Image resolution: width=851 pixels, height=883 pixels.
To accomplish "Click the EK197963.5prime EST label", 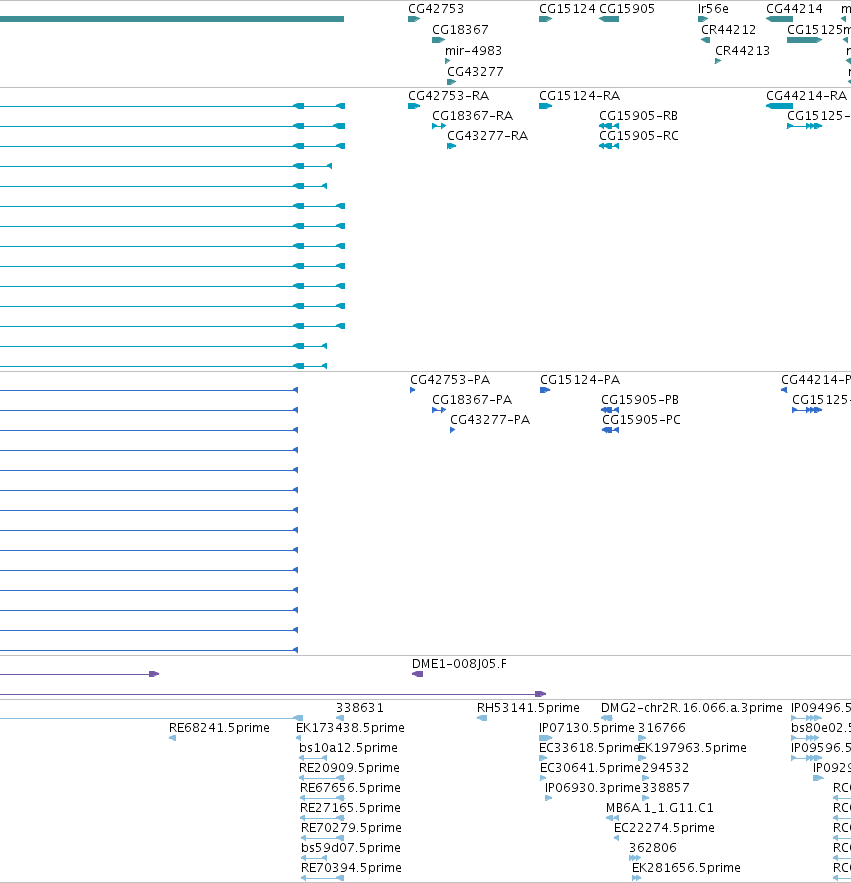I will [692, 748].
